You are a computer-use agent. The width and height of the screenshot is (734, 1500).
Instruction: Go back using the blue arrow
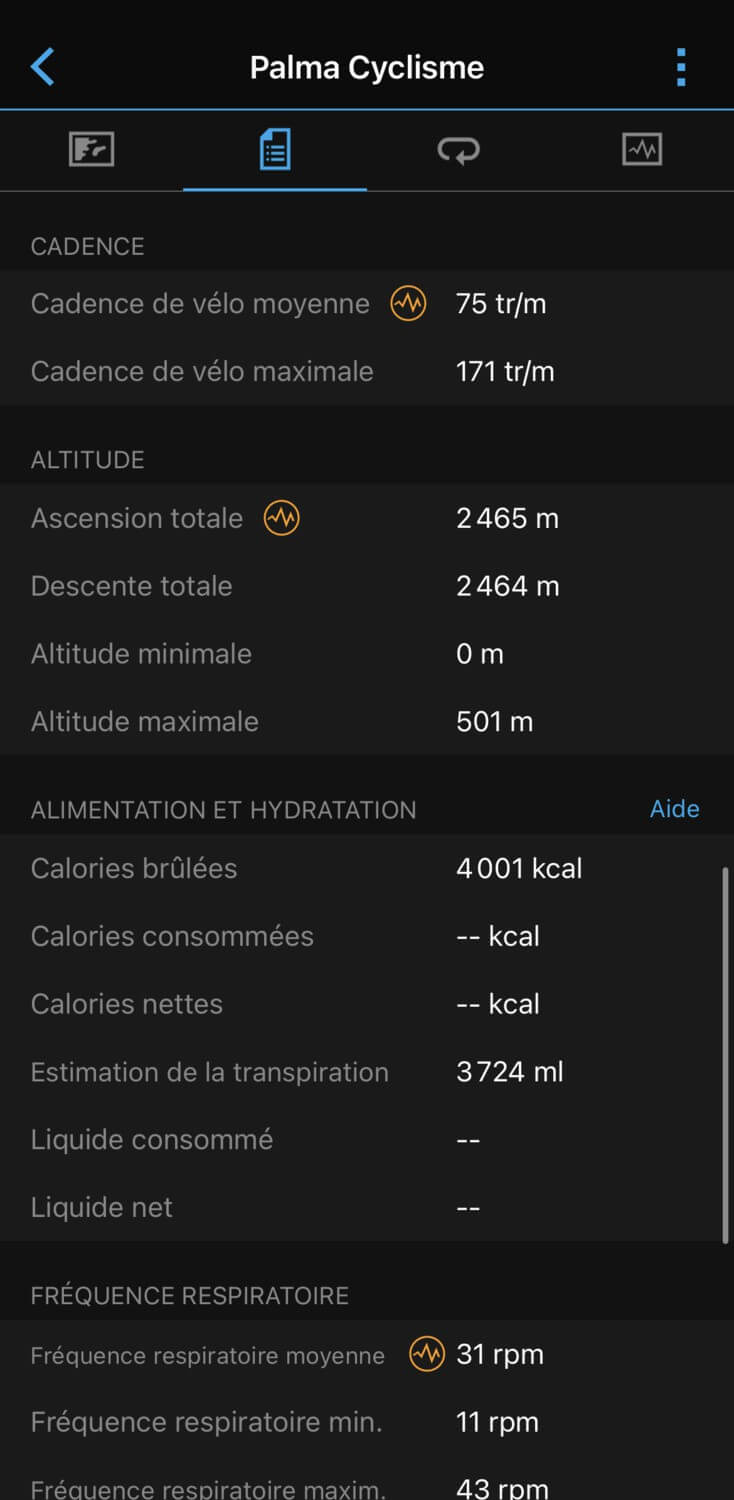42,67
